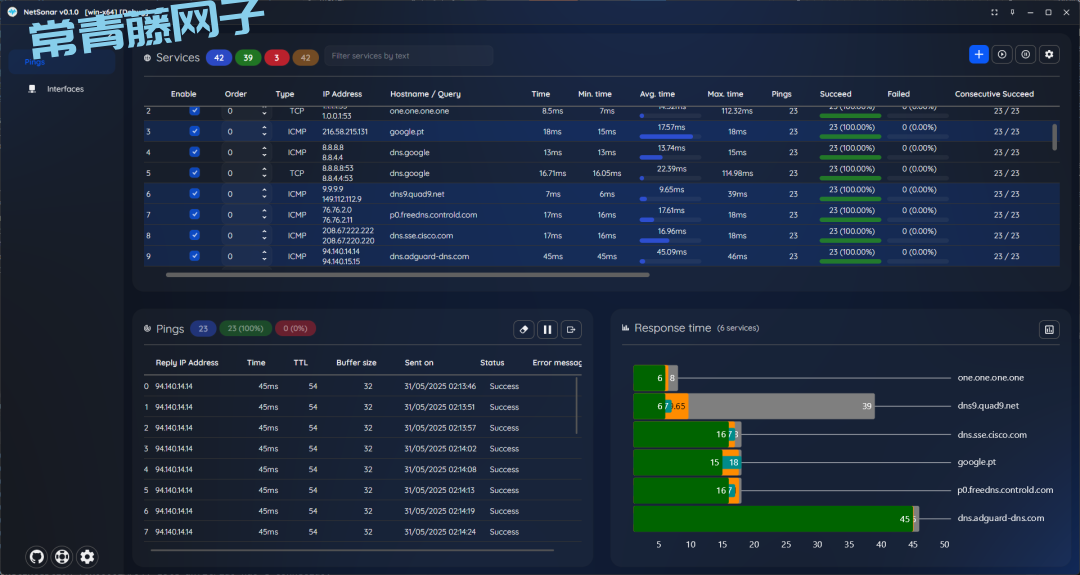
Task: Toggle Enable checkbox for dns.adguard-dns.com
Action: (195, 256)
